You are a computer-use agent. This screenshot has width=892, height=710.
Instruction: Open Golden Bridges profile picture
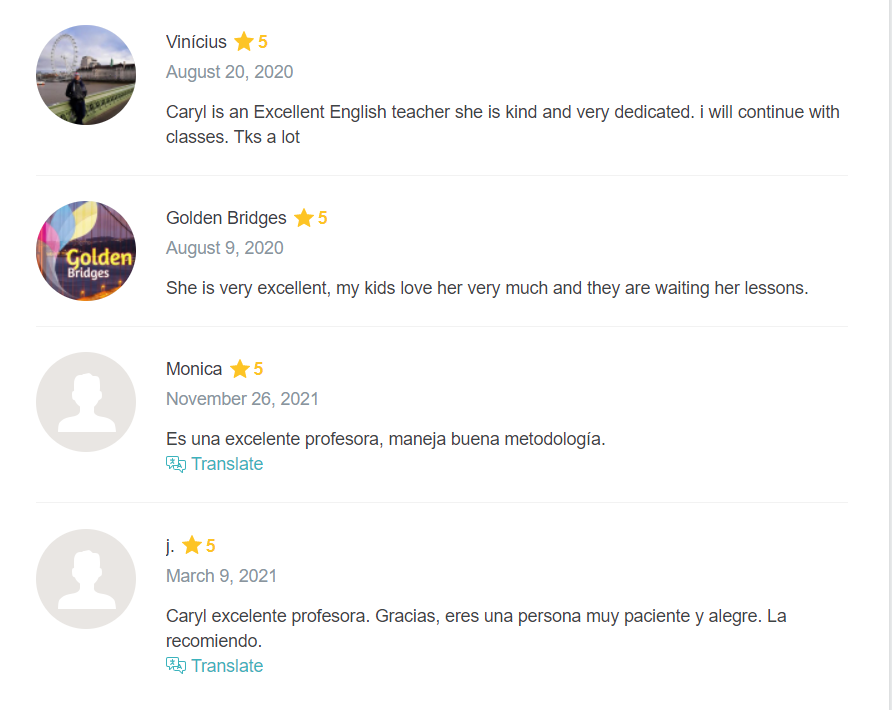(x=86, y=251)
